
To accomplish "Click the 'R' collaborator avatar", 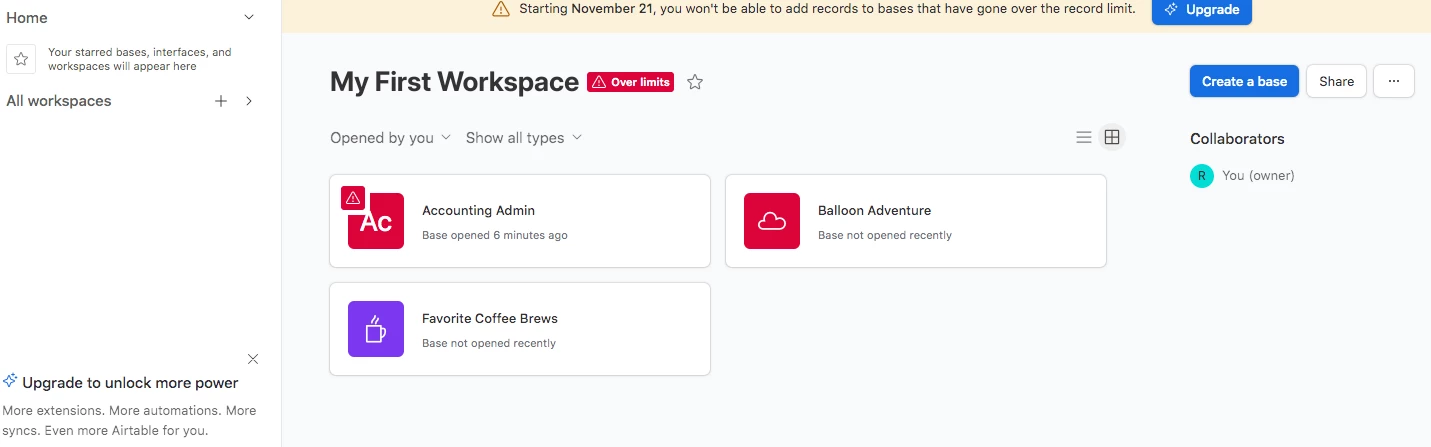I will [x=1201, y=176].
